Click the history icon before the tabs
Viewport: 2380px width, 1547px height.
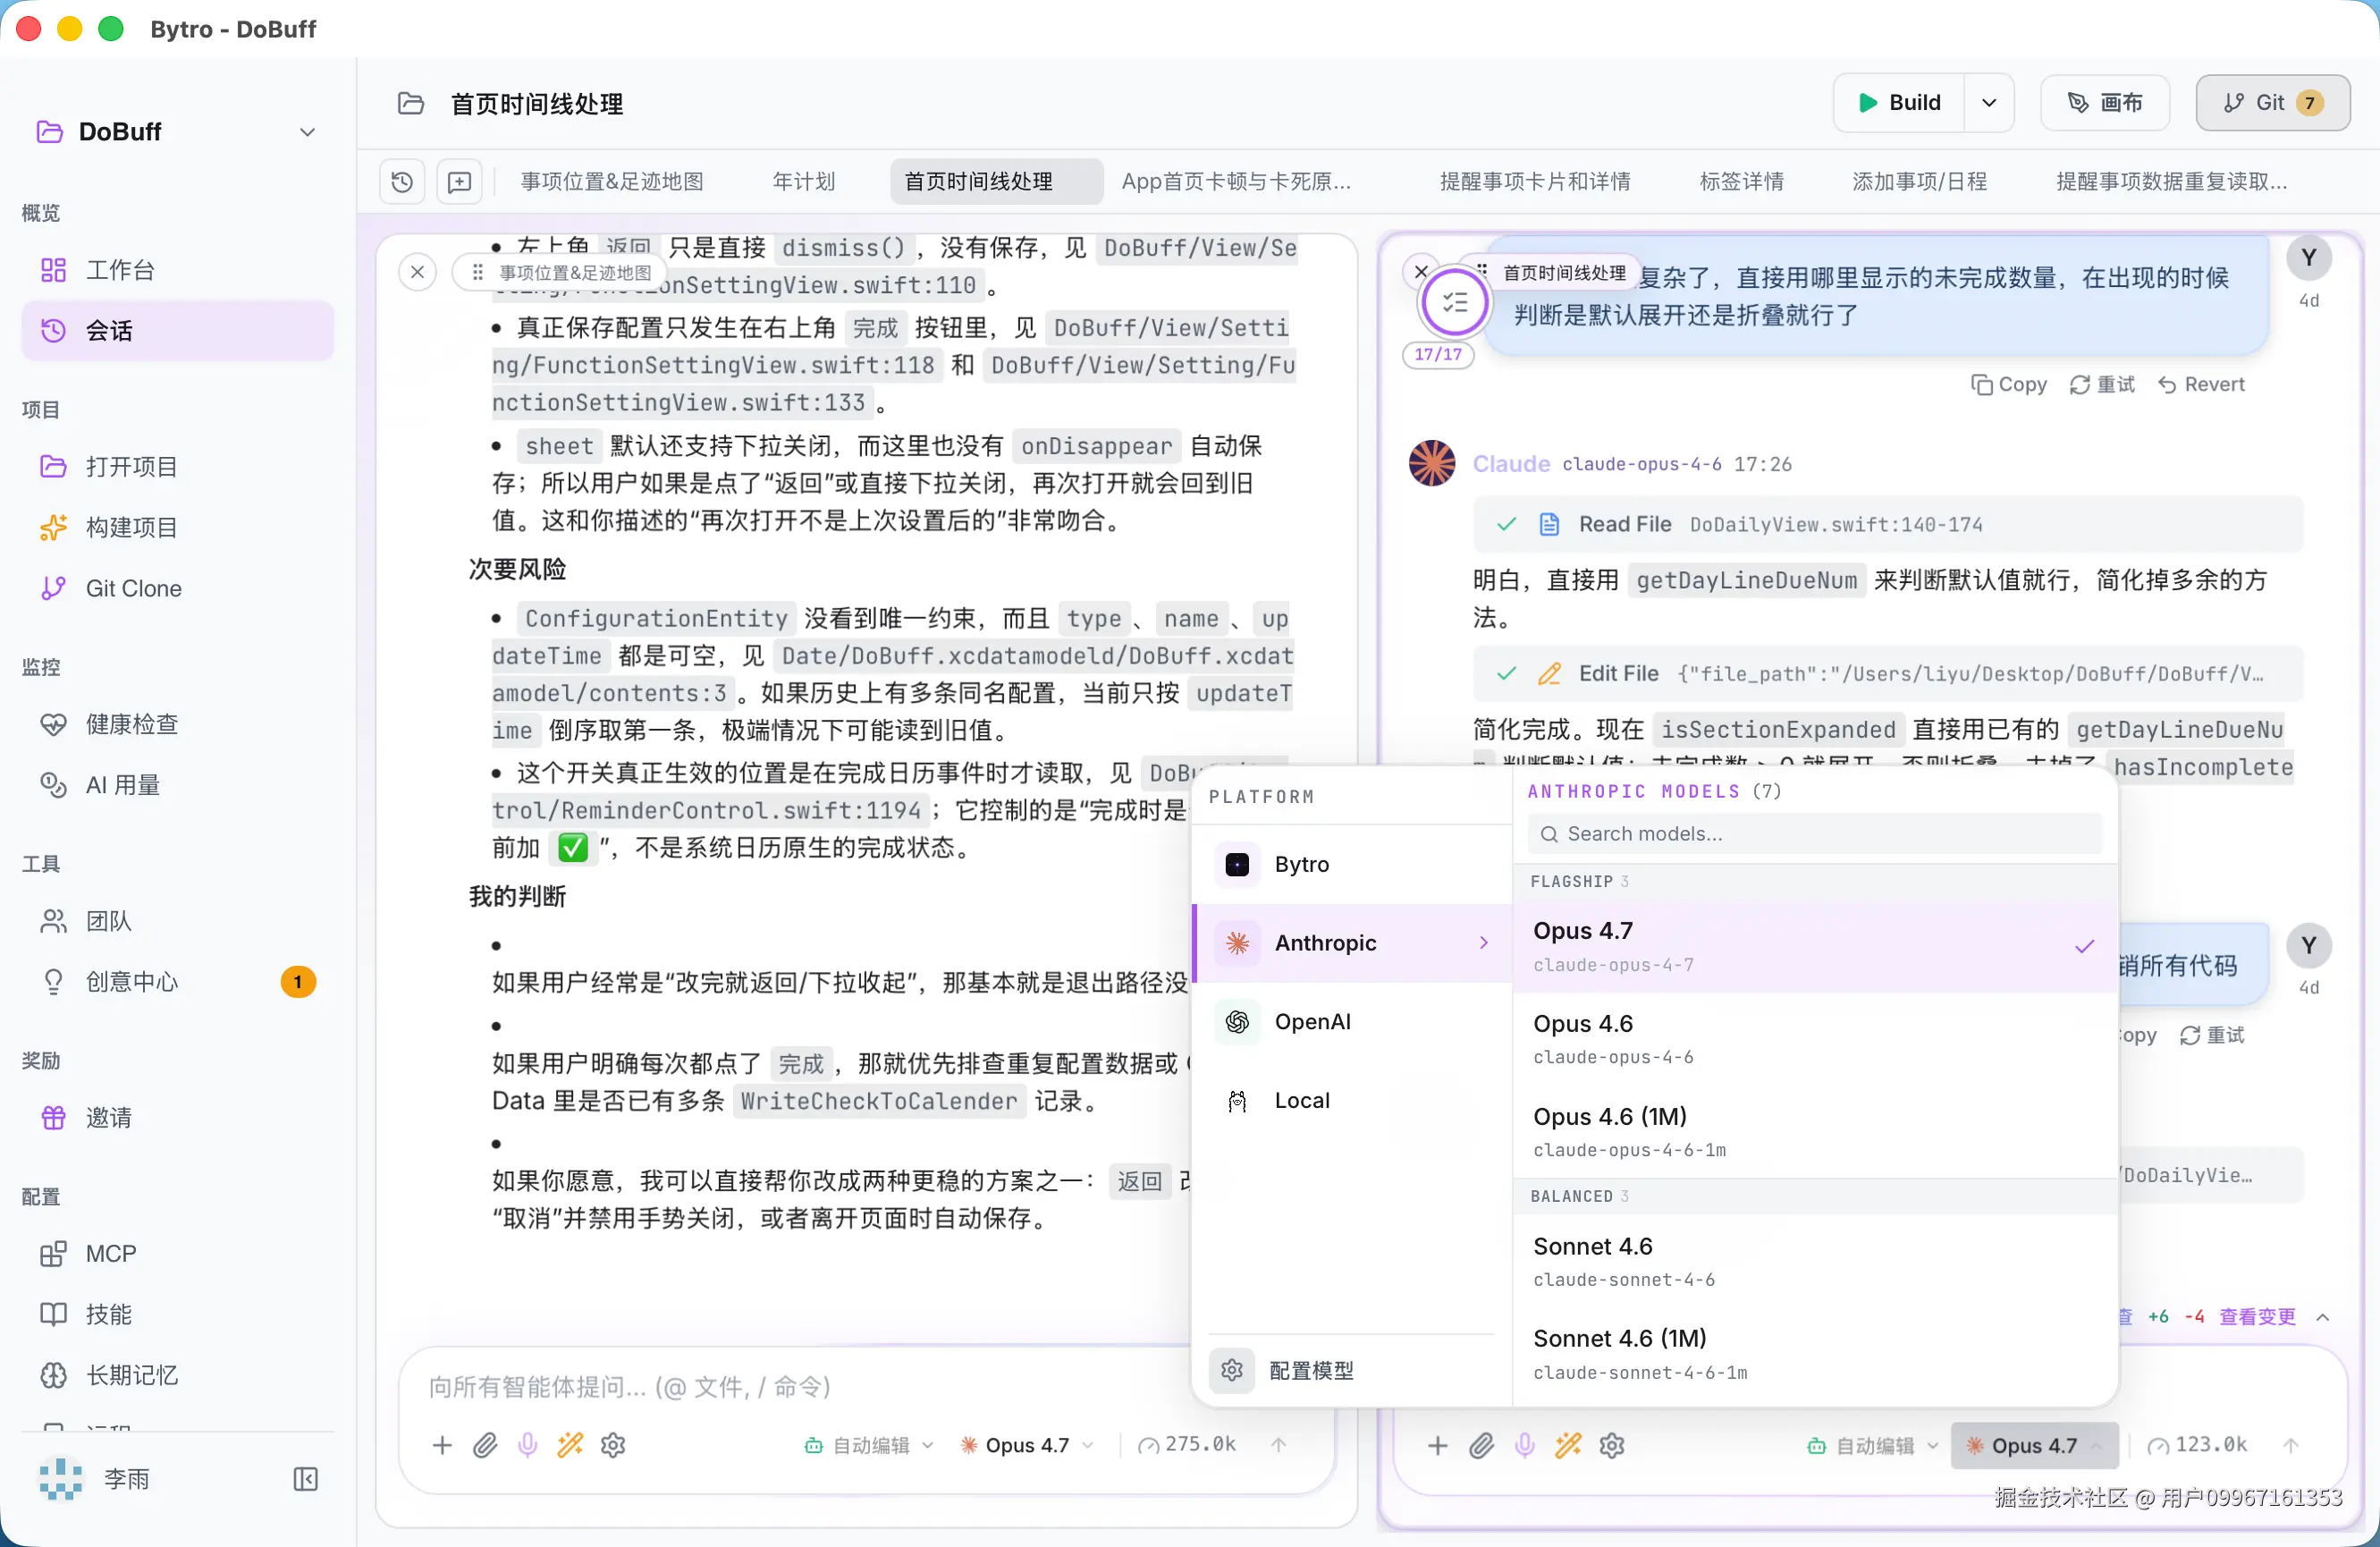pos(402,182)
